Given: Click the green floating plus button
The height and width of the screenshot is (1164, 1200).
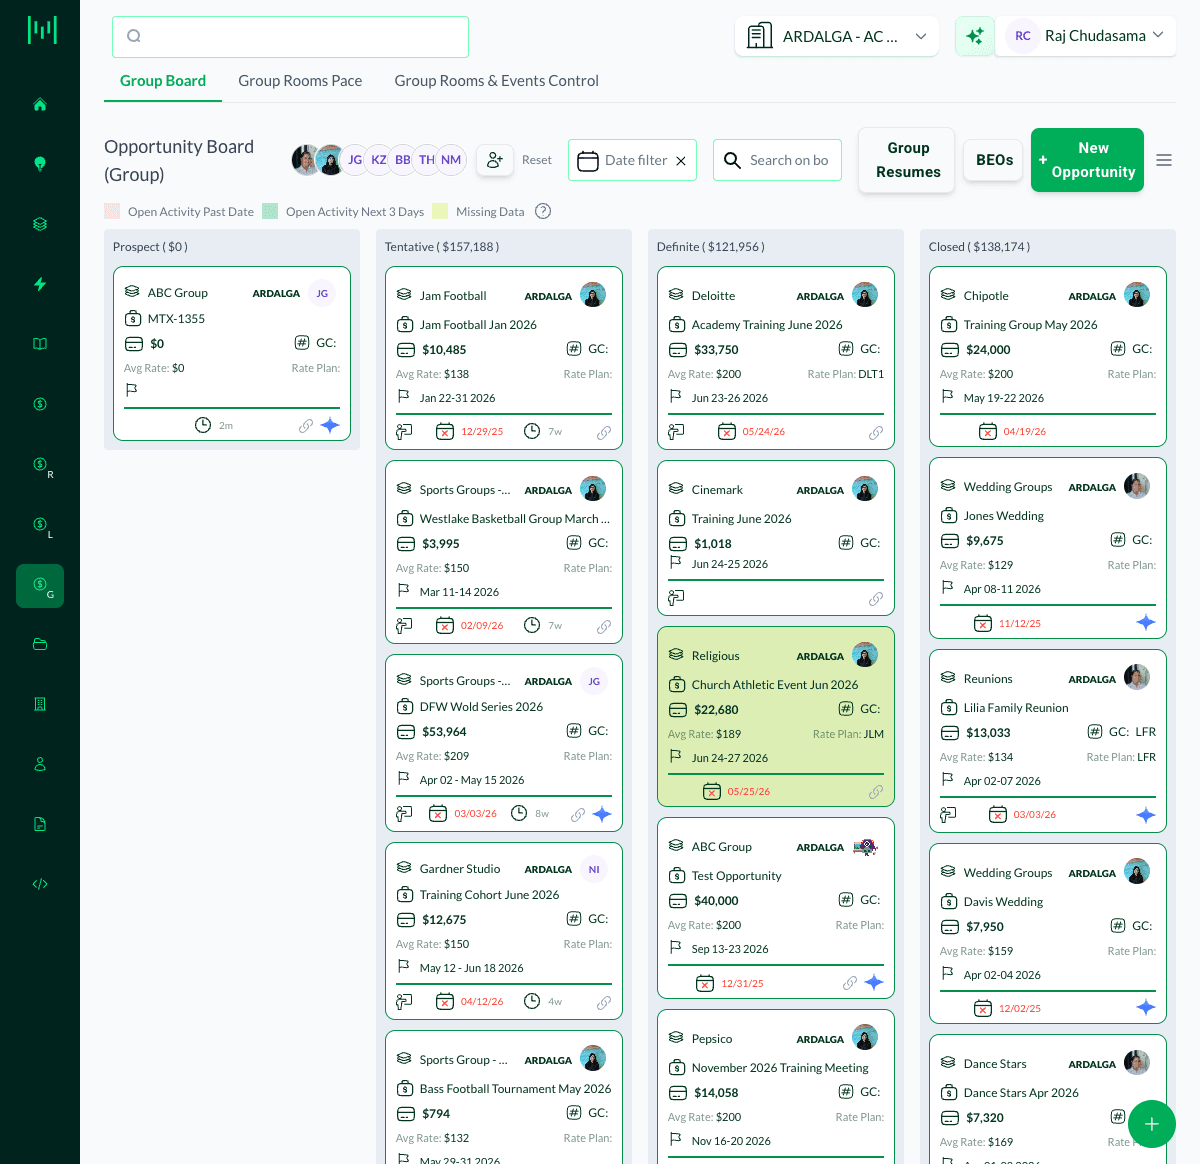Looking at the screenshot, I should (x=1152, y=1124).
